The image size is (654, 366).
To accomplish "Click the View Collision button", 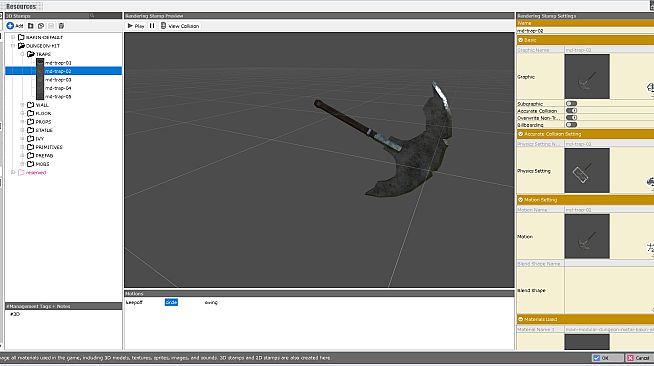I will 180,26.
